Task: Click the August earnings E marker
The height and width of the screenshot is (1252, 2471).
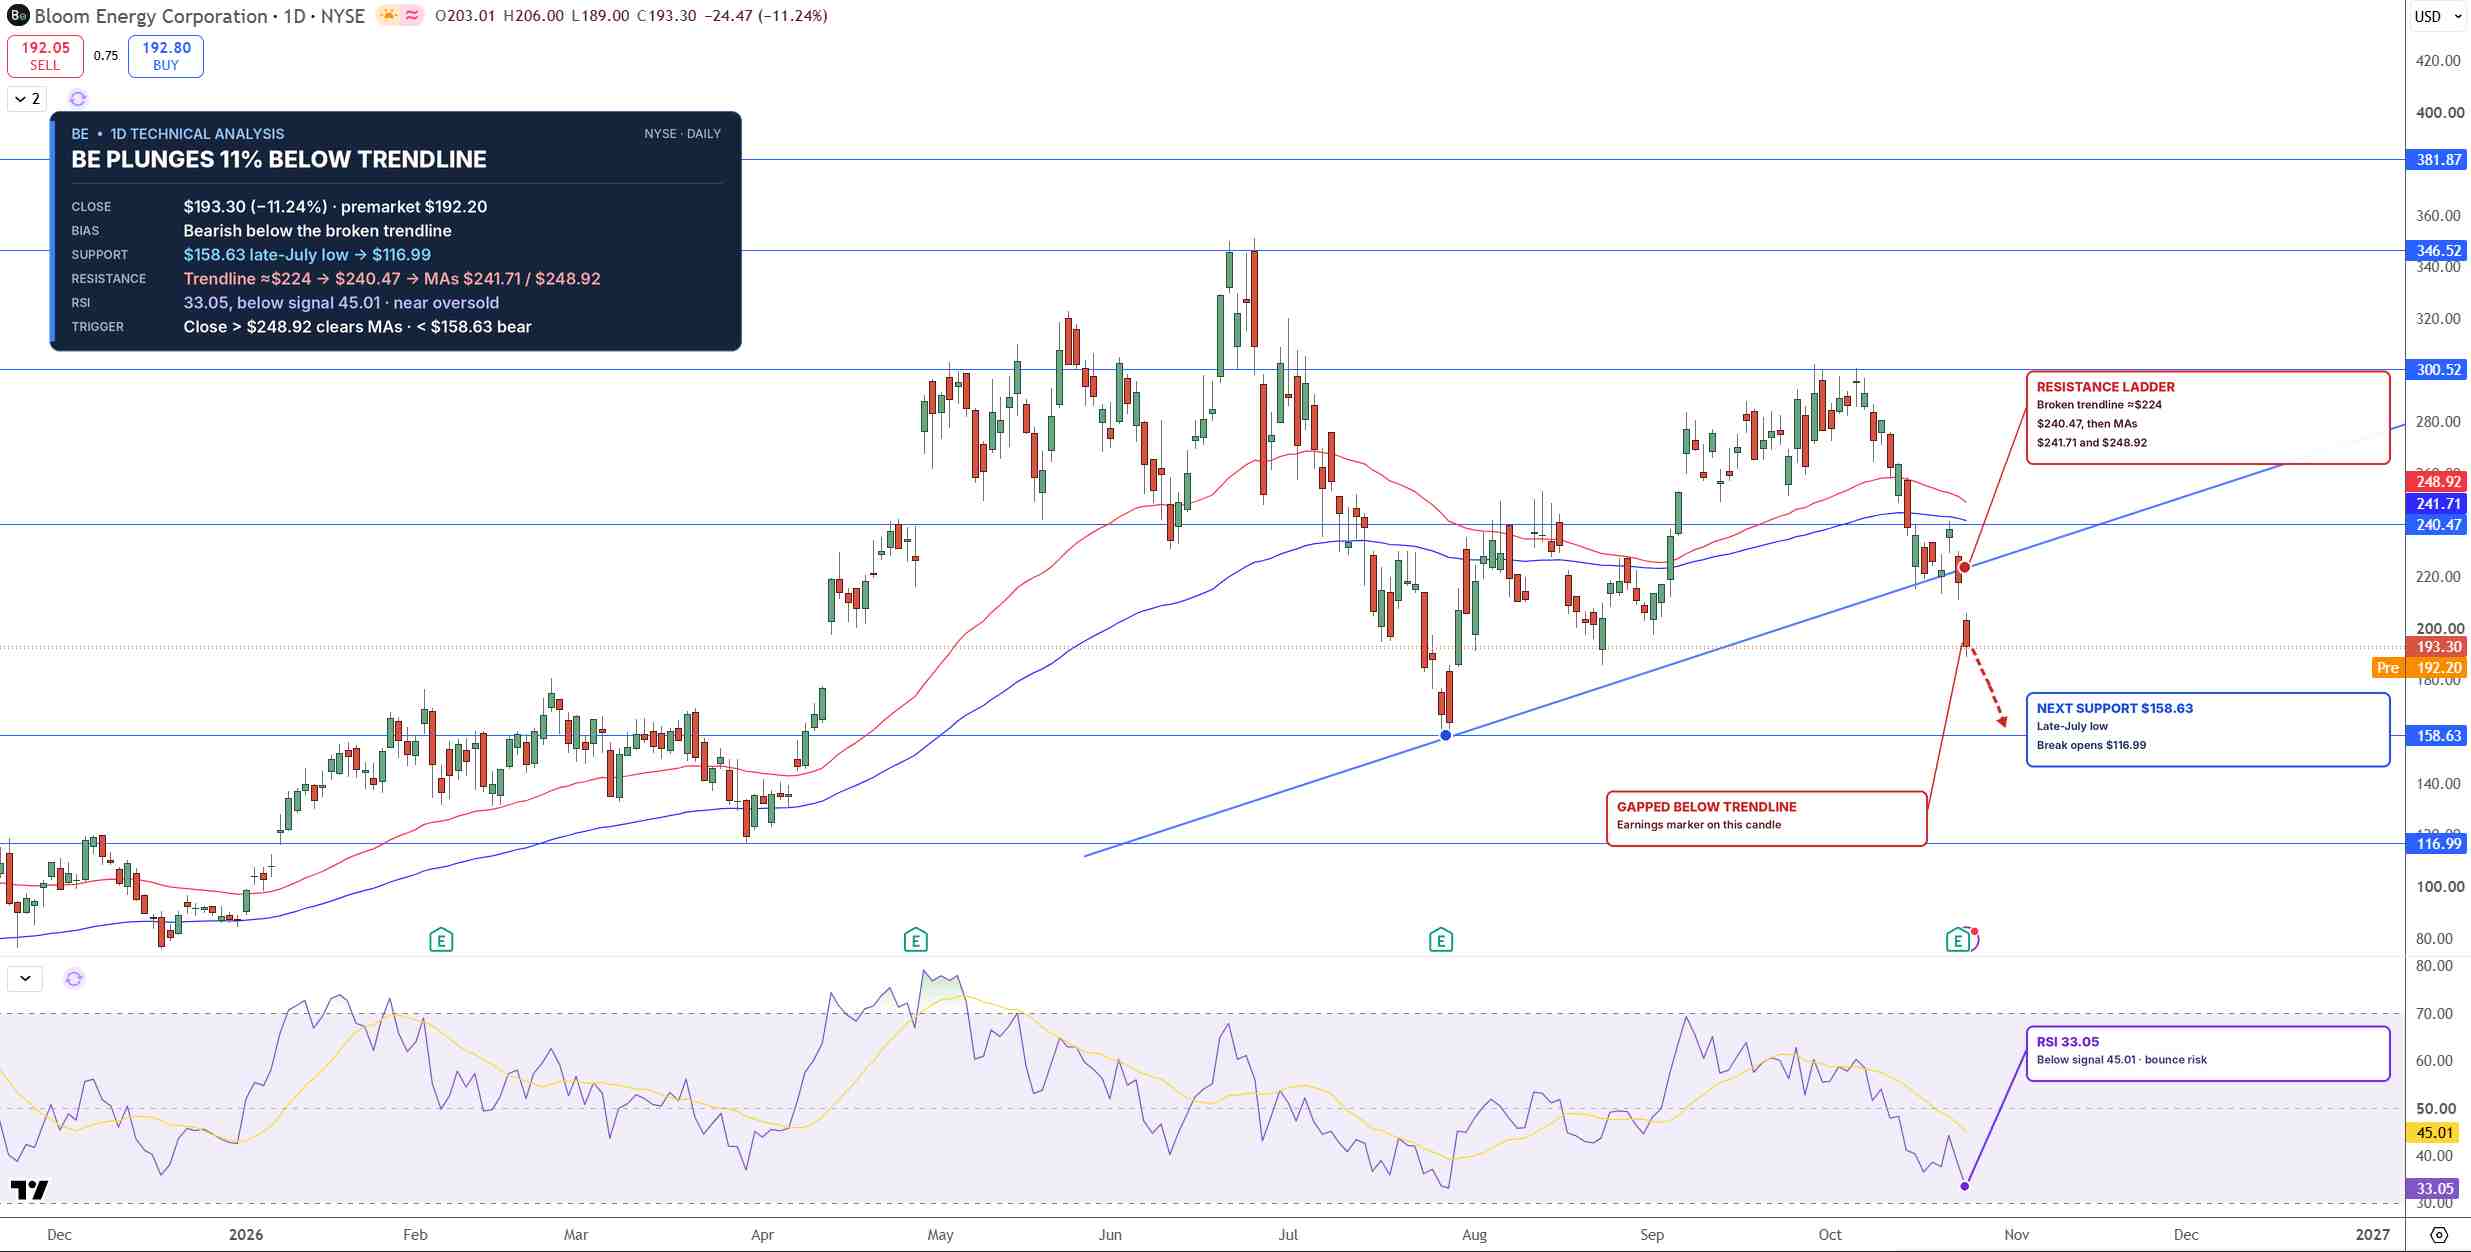Action: (x=1440, y=940)
